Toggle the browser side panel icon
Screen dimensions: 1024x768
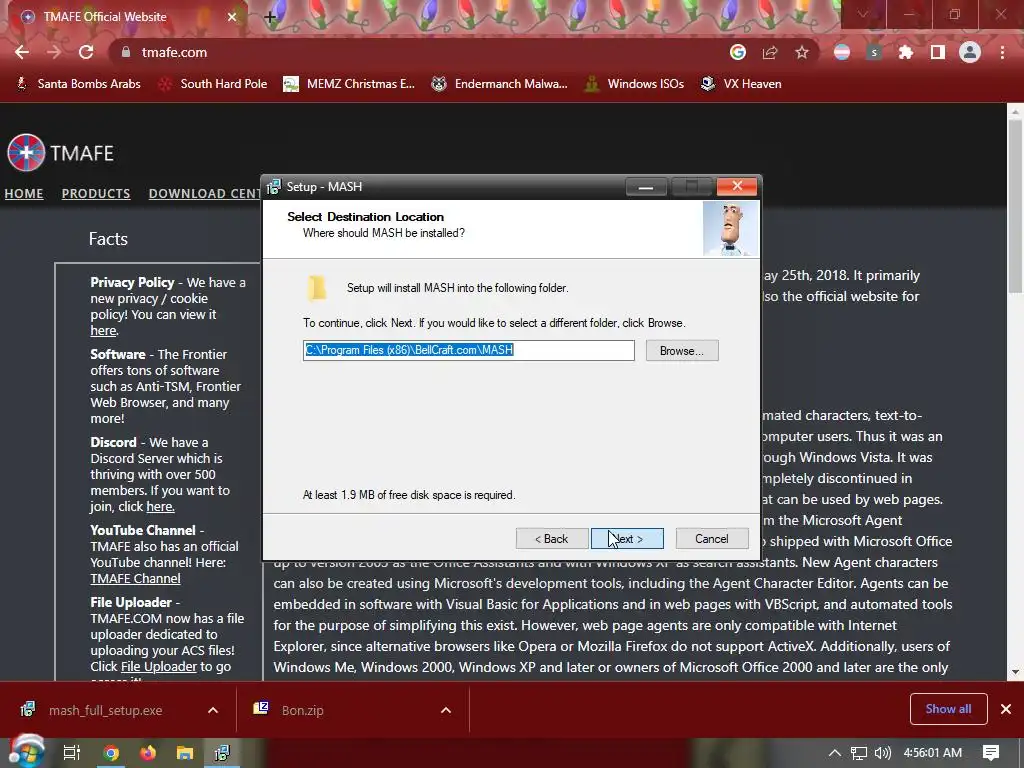coord(938,52)
